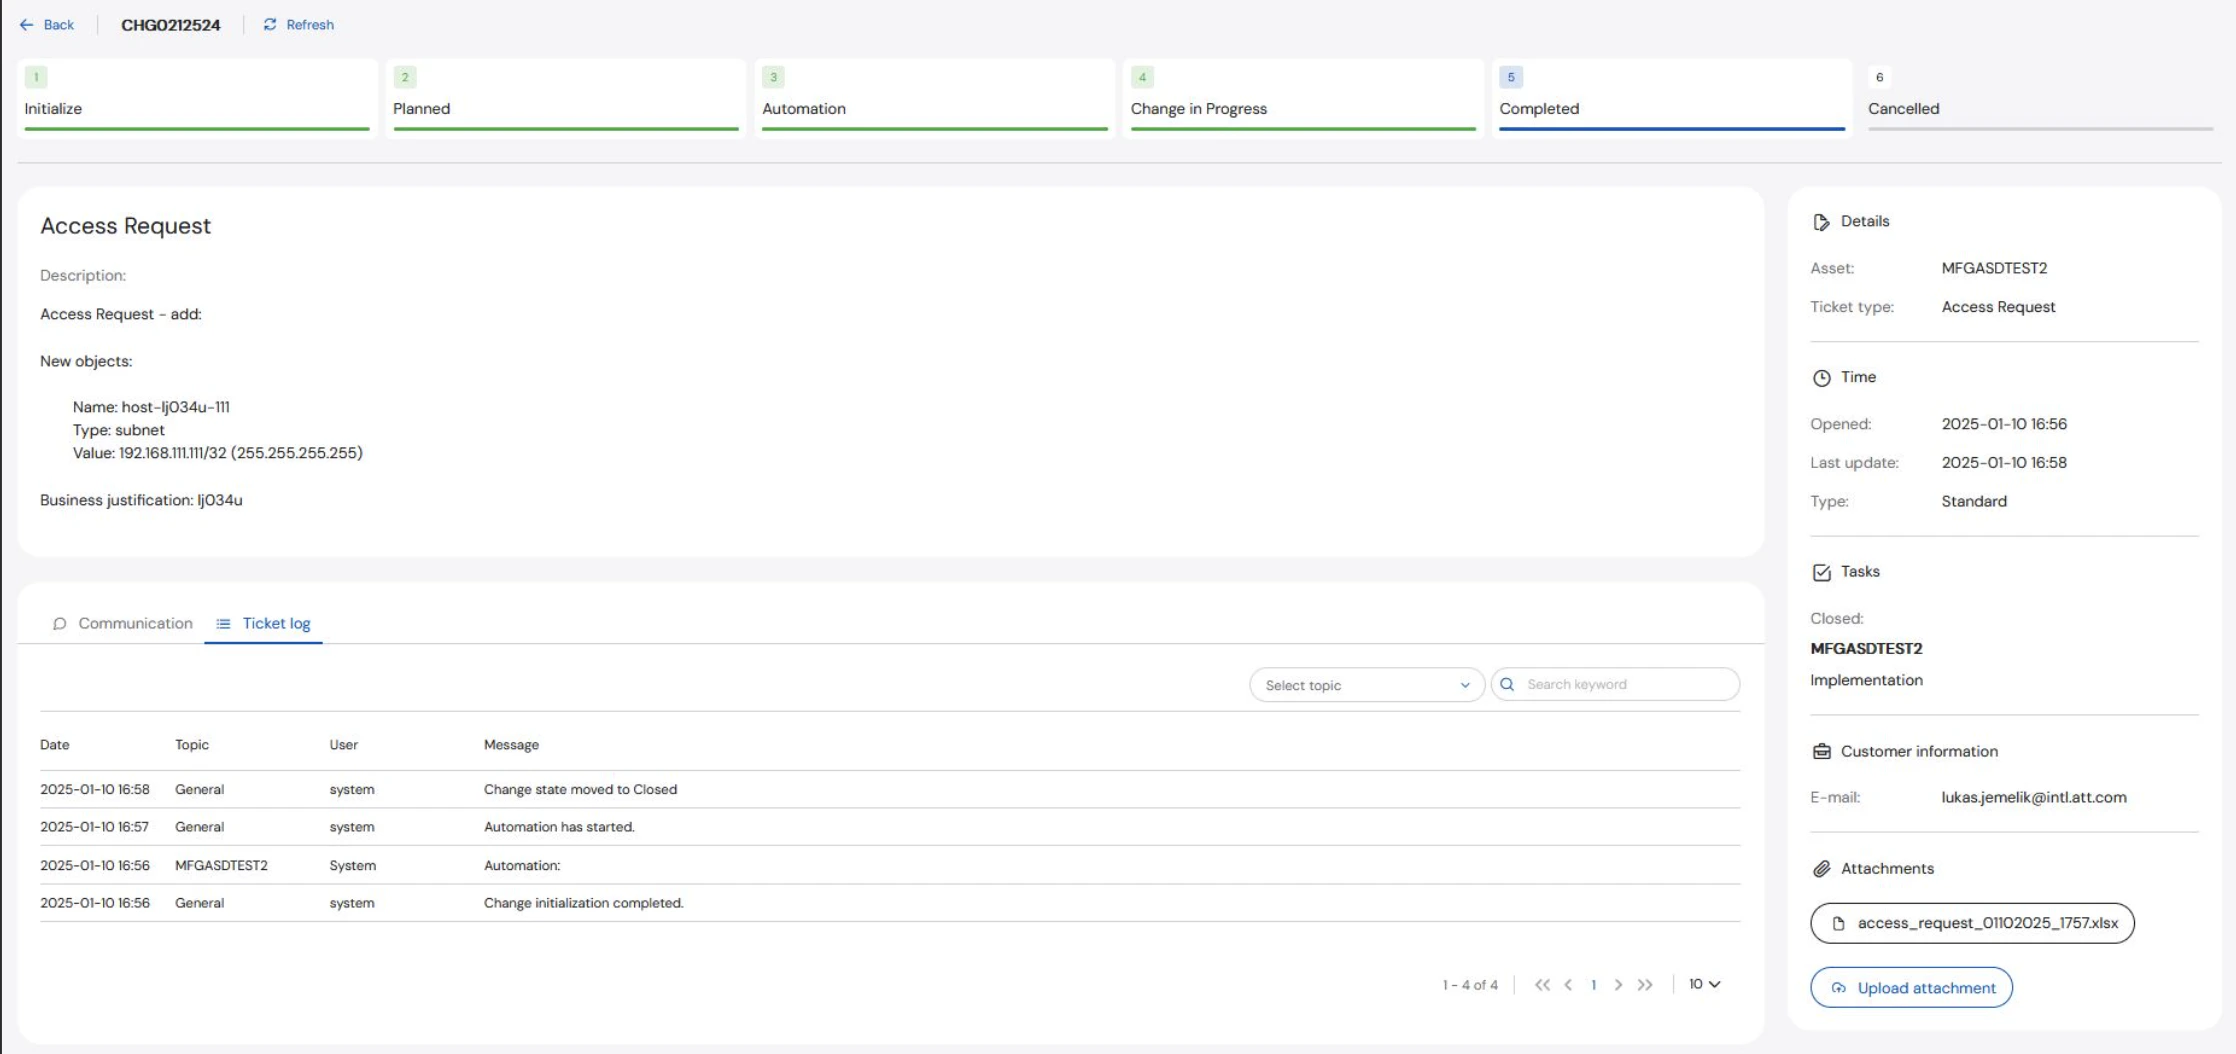The image size is (2236, 1054).
Task: Click the Refresh circular arrows icon
Action: 270,25
